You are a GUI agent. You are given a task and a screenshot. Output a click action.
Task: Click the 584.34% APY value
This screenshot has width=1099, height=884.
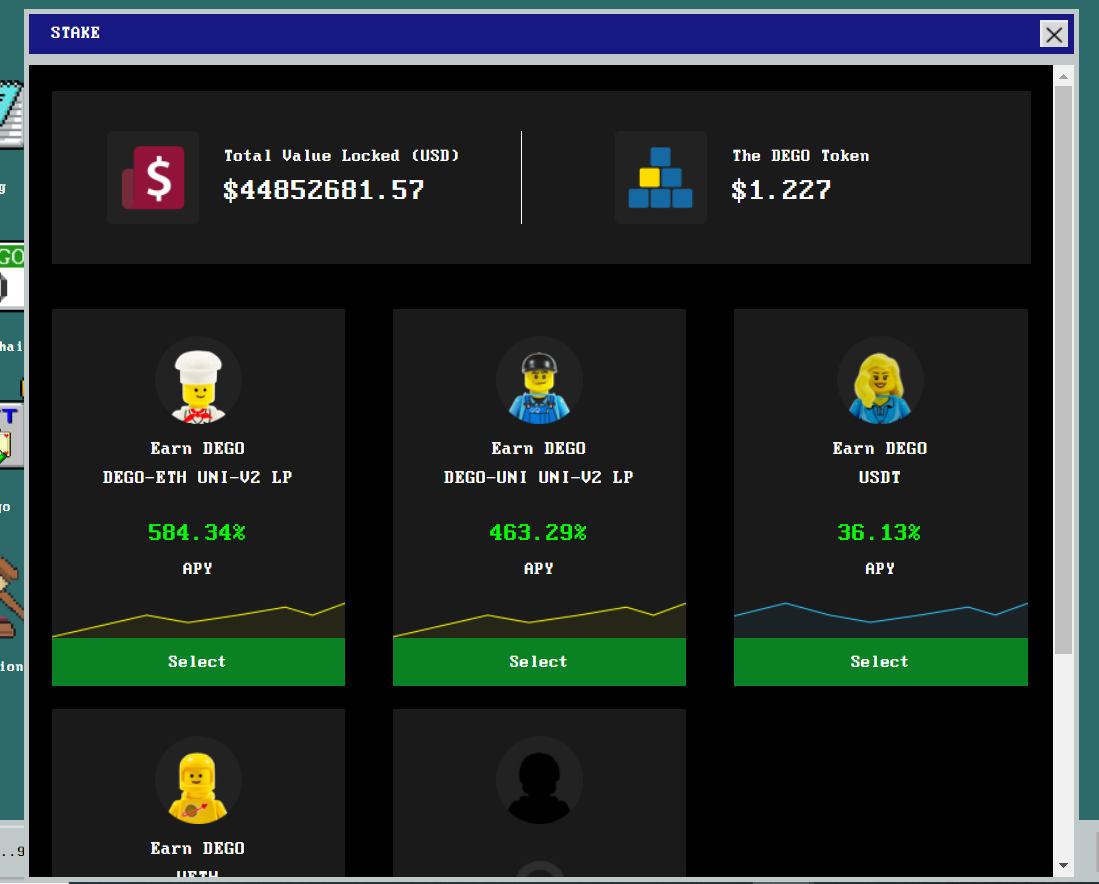coord(197,533)
